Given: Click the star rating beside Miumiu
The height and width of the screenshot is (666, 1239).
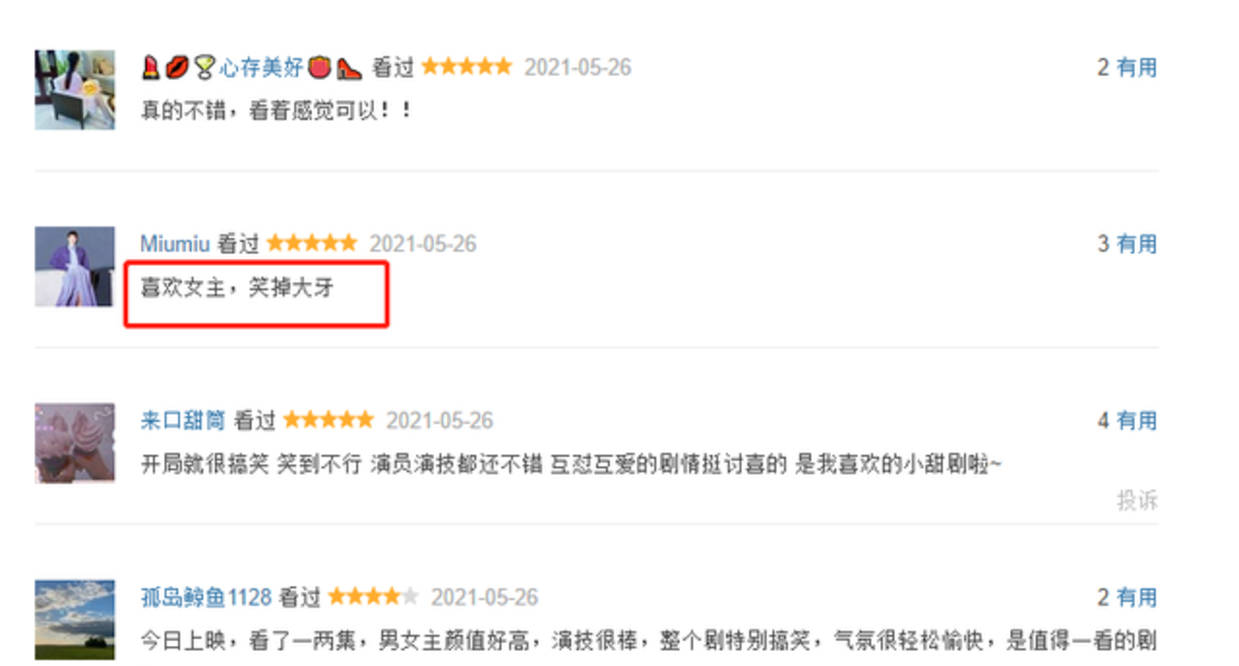Looking at the screenshot, I should pos(311,243).
